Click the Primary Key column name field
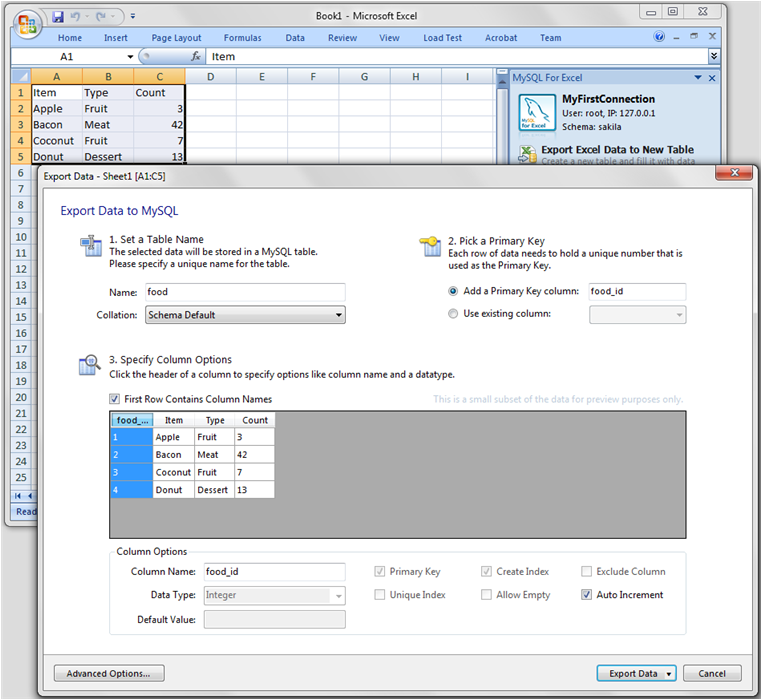762x700 pixels. point(638,292)
